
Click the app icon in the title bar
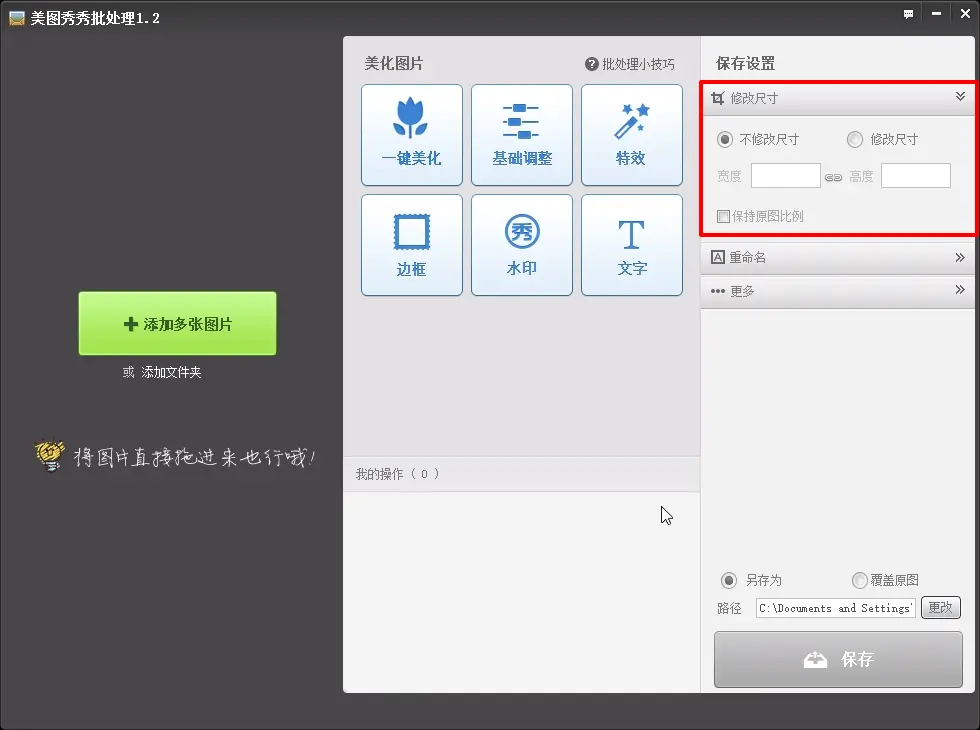[17, 18]
